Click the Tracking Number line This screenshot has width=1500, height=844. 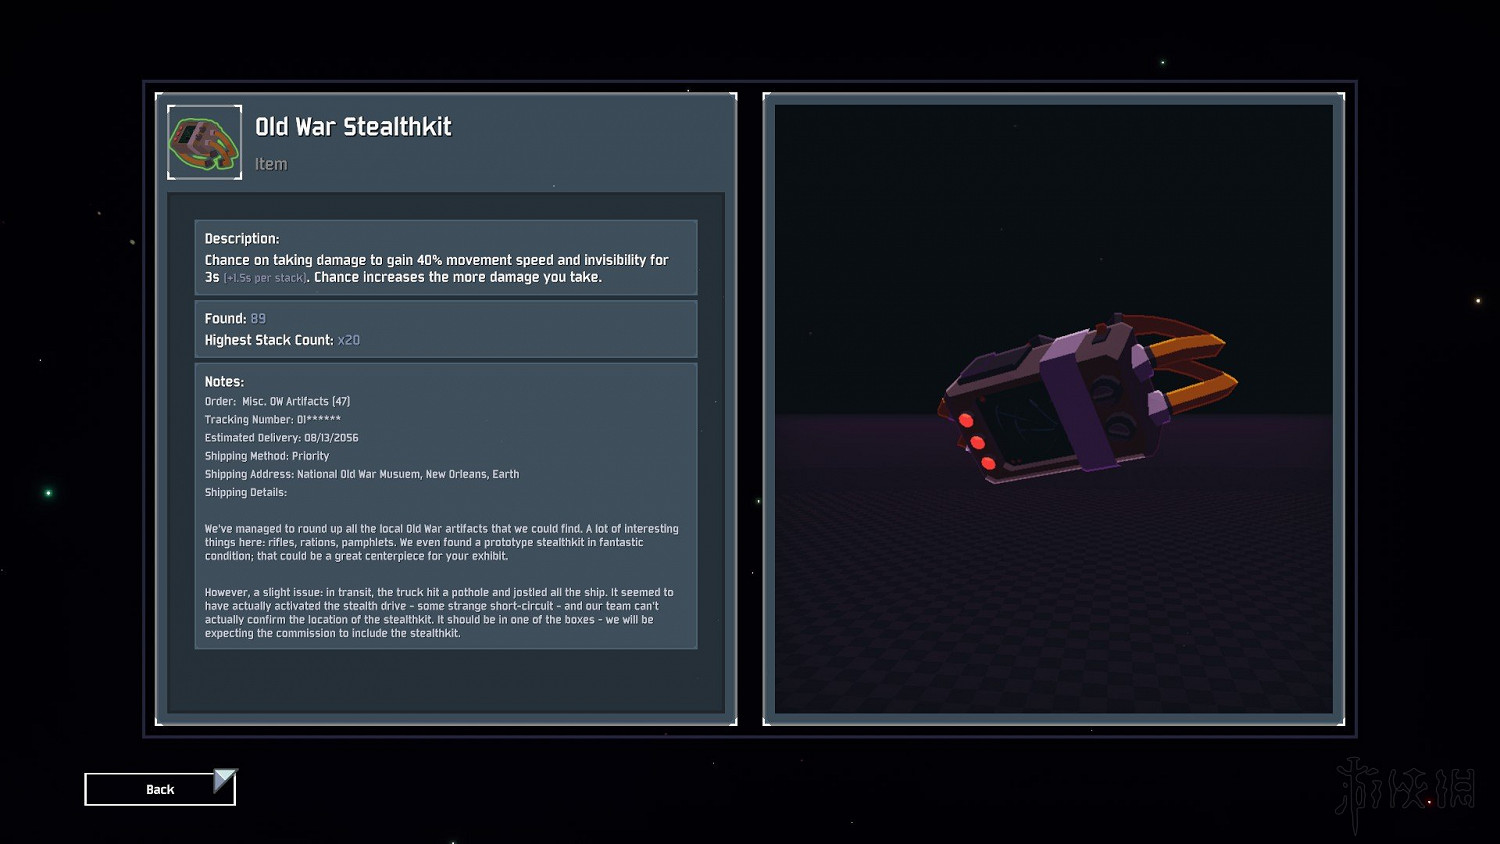point(272,420)
